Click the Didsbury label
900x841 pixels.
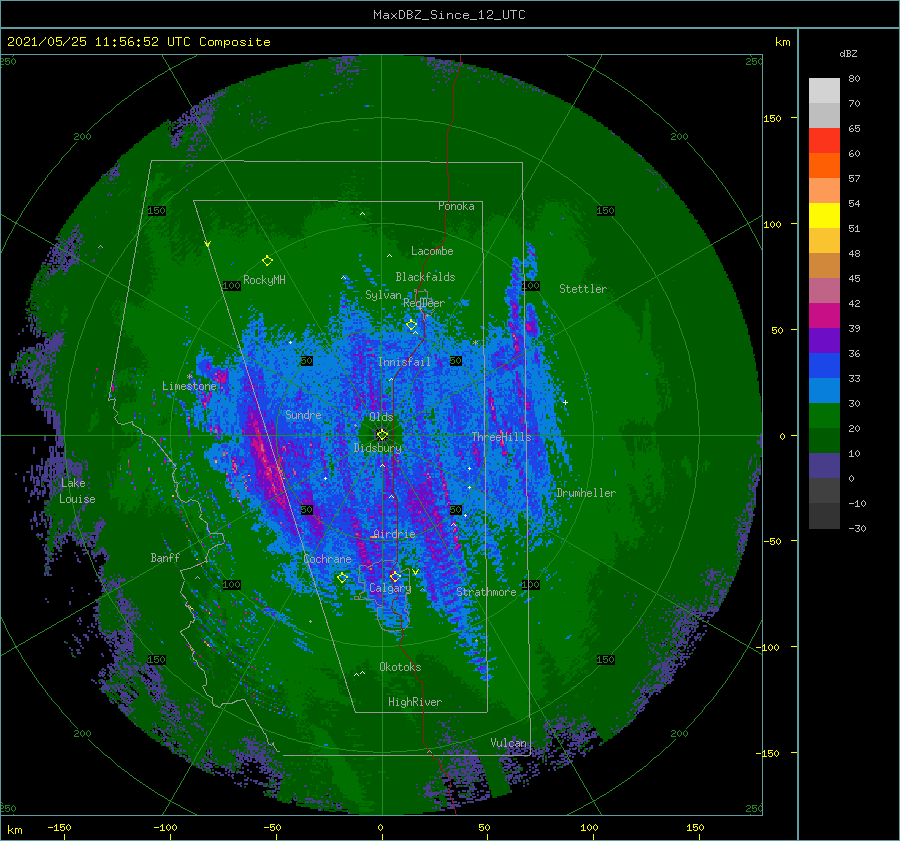pyautogui.click(x=378, y=448)
